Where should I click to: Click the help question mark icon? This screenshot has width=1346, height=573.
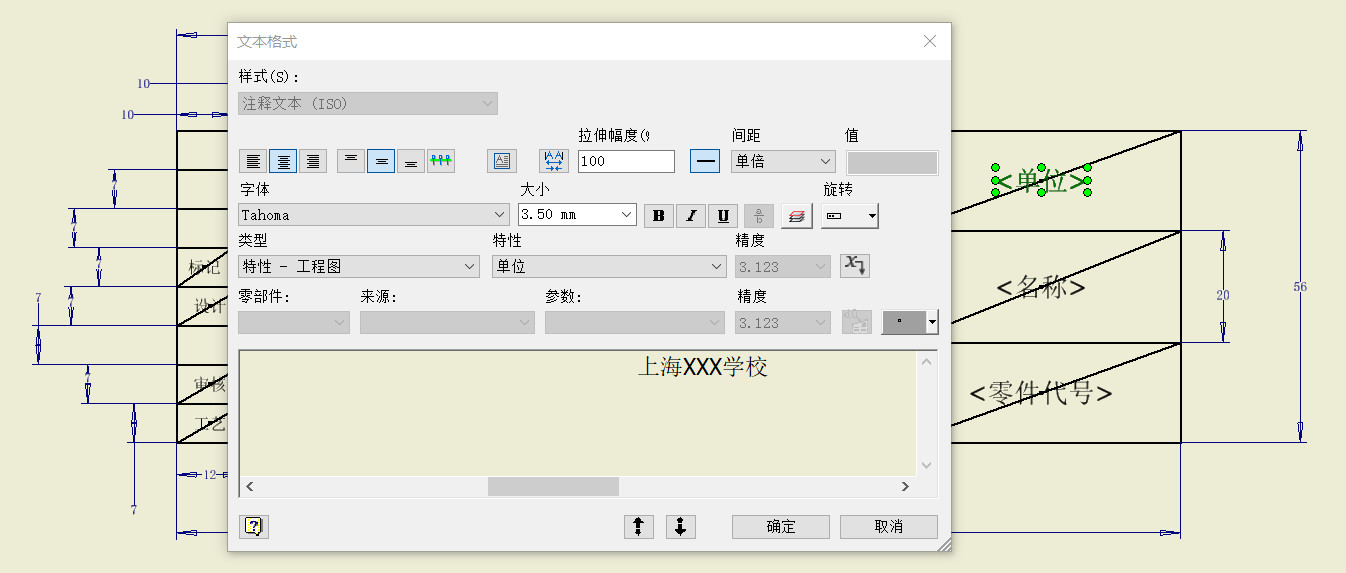[x=254, y=526]
